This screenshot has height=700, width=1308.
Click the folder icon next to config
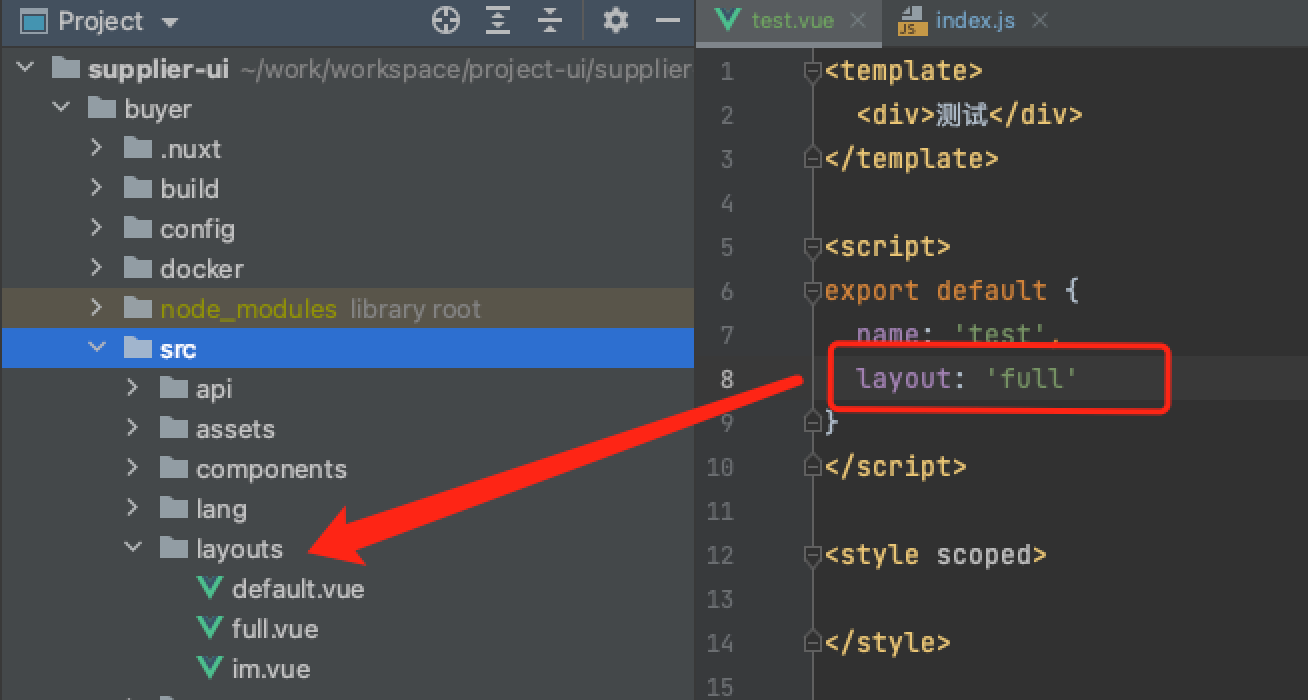click(x=138, y=228)
